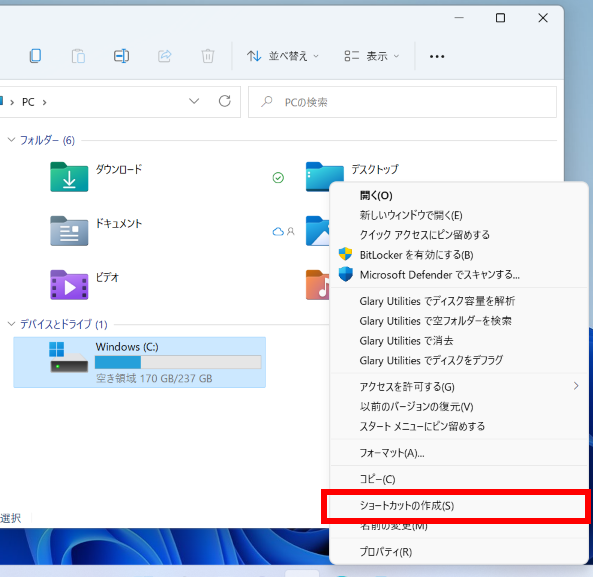Click the green sync status checkmark icon
This screenshot has width=593, height=577.
278,177
